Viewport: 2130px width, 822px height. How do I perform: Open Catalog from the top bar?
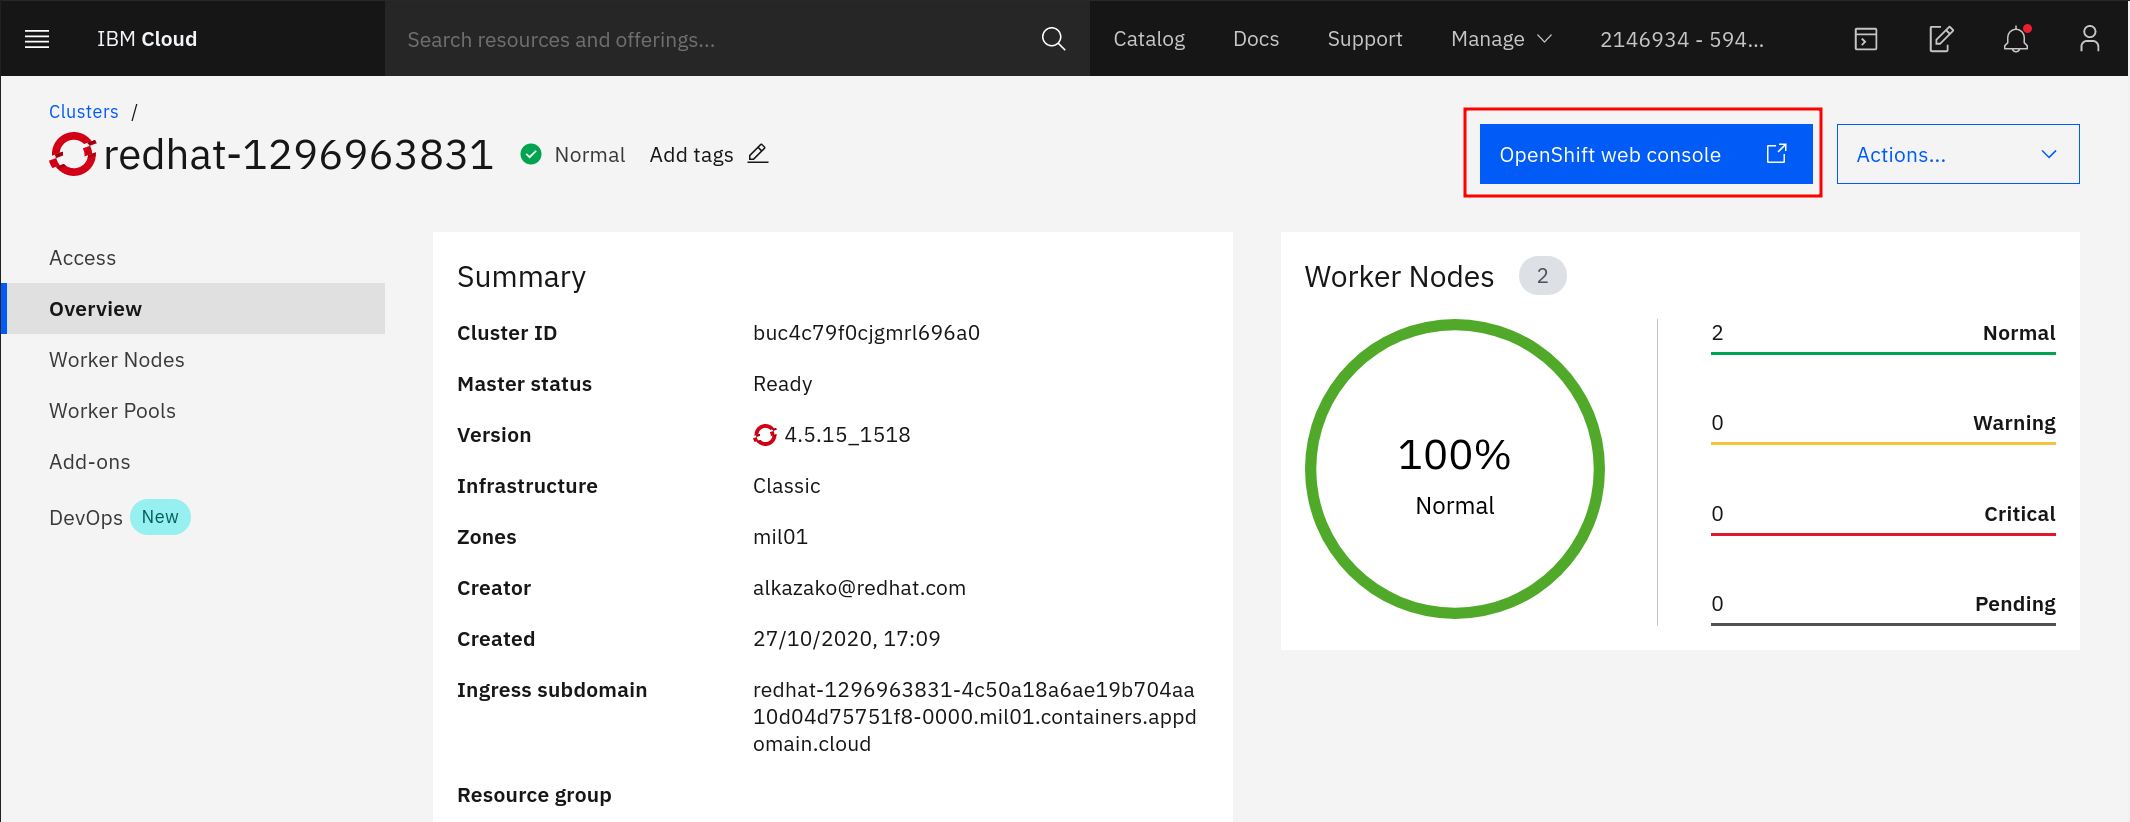[x=1149, y=39]
